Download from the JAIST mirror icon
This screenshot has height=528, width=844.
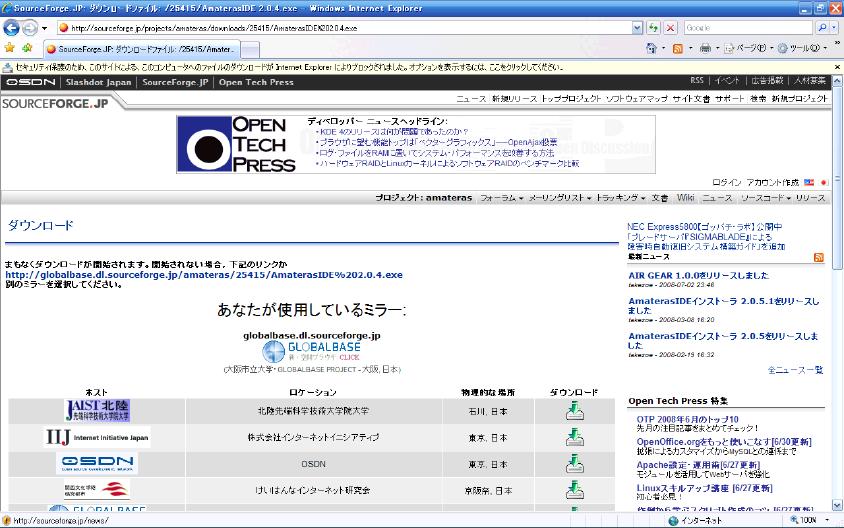point(574,411)
